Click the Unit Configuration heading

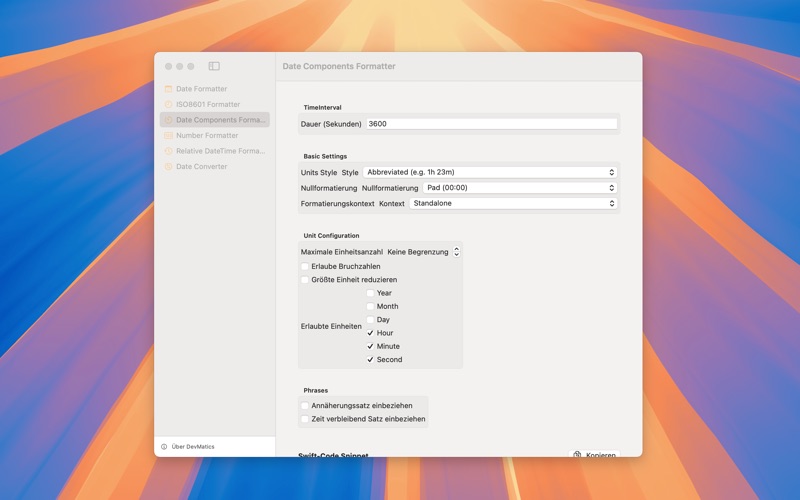[331, 236]
